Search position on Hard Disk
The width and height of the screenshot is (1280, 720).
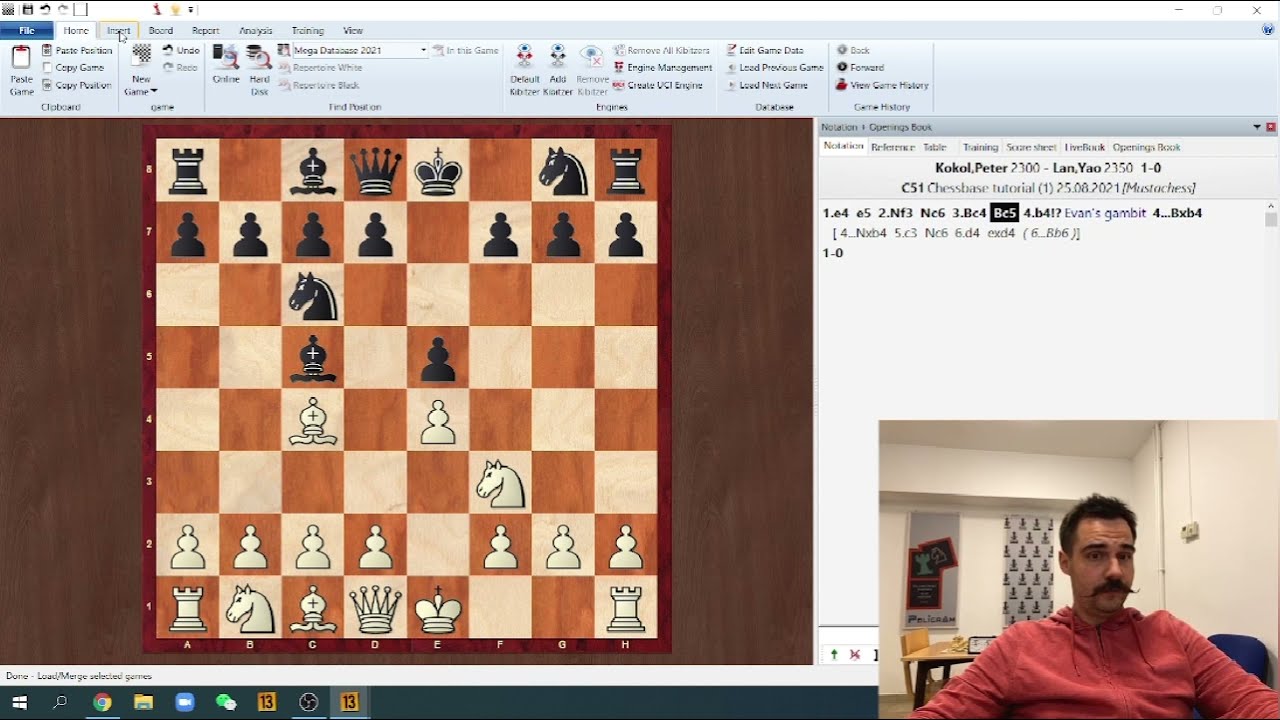(259, 70)
